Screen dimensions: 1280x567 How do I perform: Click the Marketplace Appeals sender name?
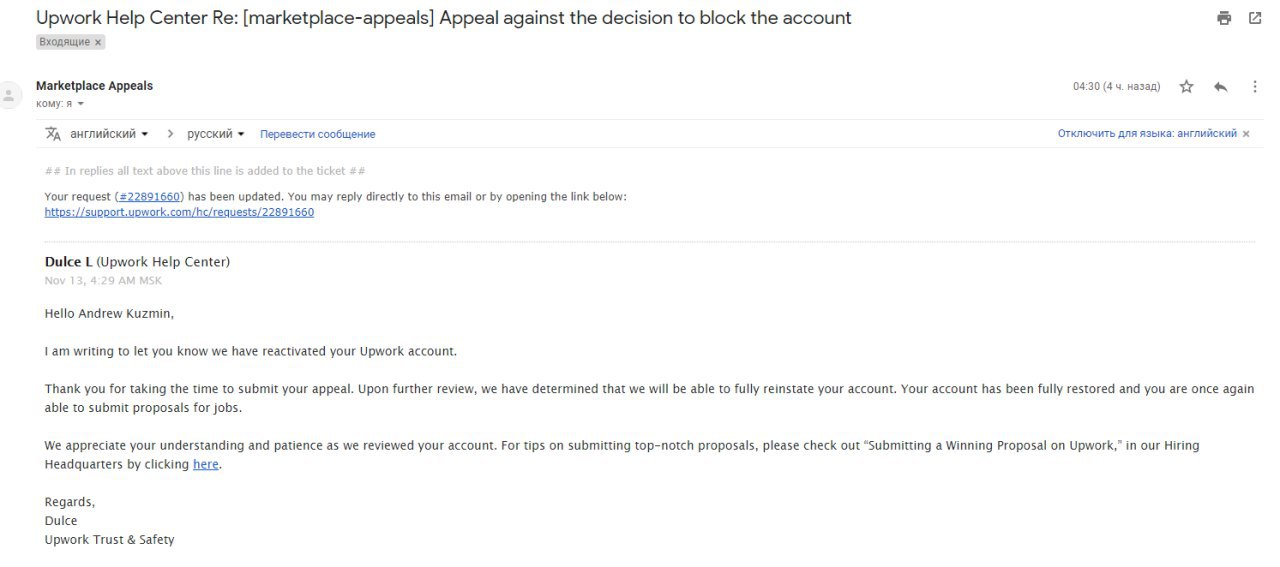click(94, 86)
